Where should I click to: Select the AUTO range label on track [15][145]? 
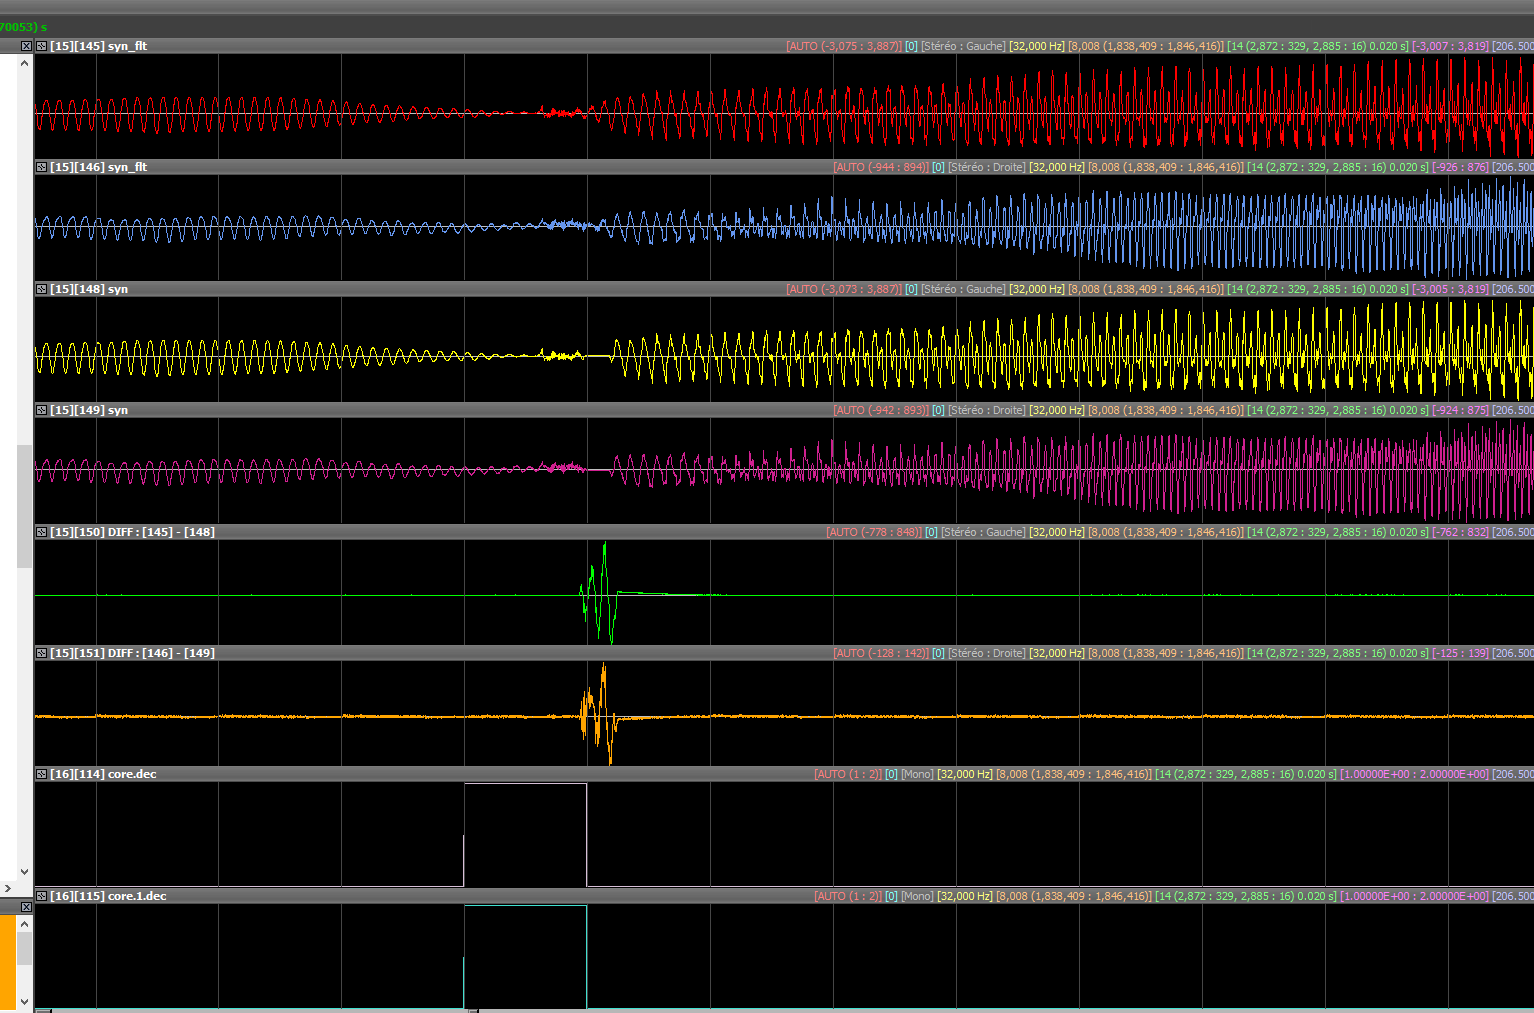pos(843,46)
